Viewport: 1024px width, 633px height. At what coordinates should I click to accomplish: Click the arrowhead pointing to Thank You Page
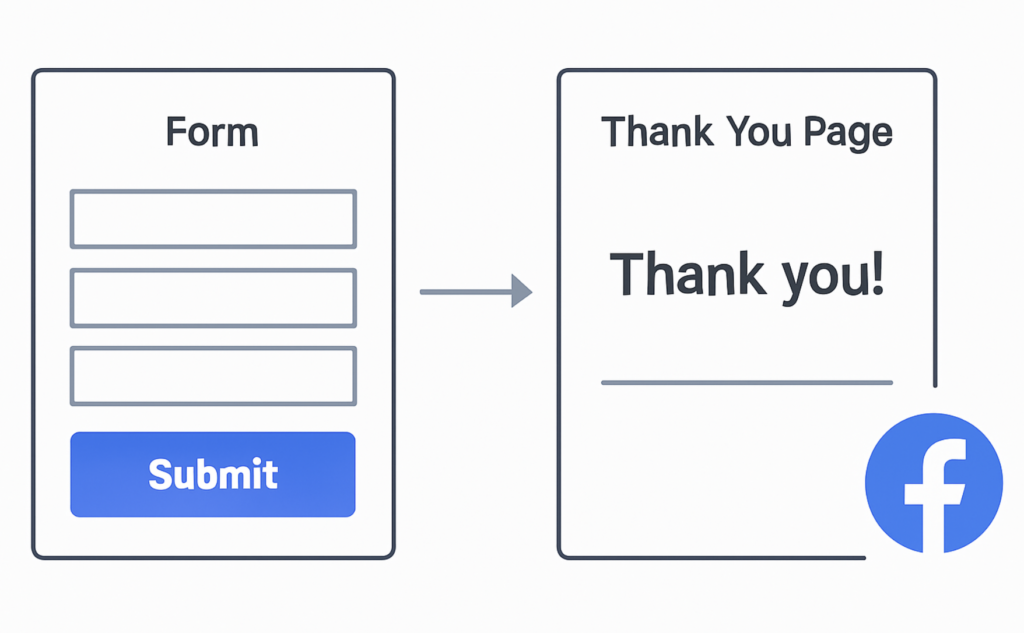click(x=521, y=292)
